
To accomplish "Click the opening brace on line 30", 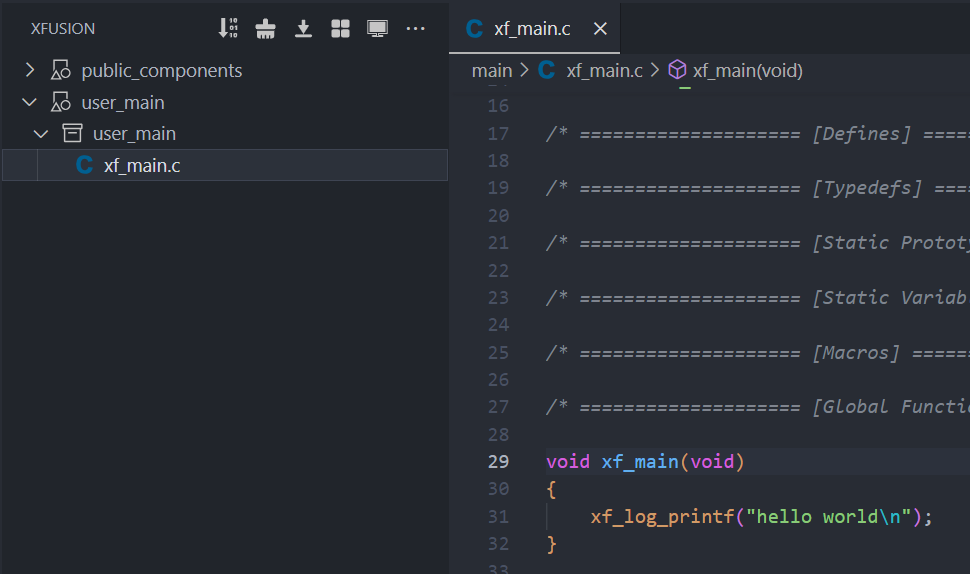I will (x=551, y=489).
